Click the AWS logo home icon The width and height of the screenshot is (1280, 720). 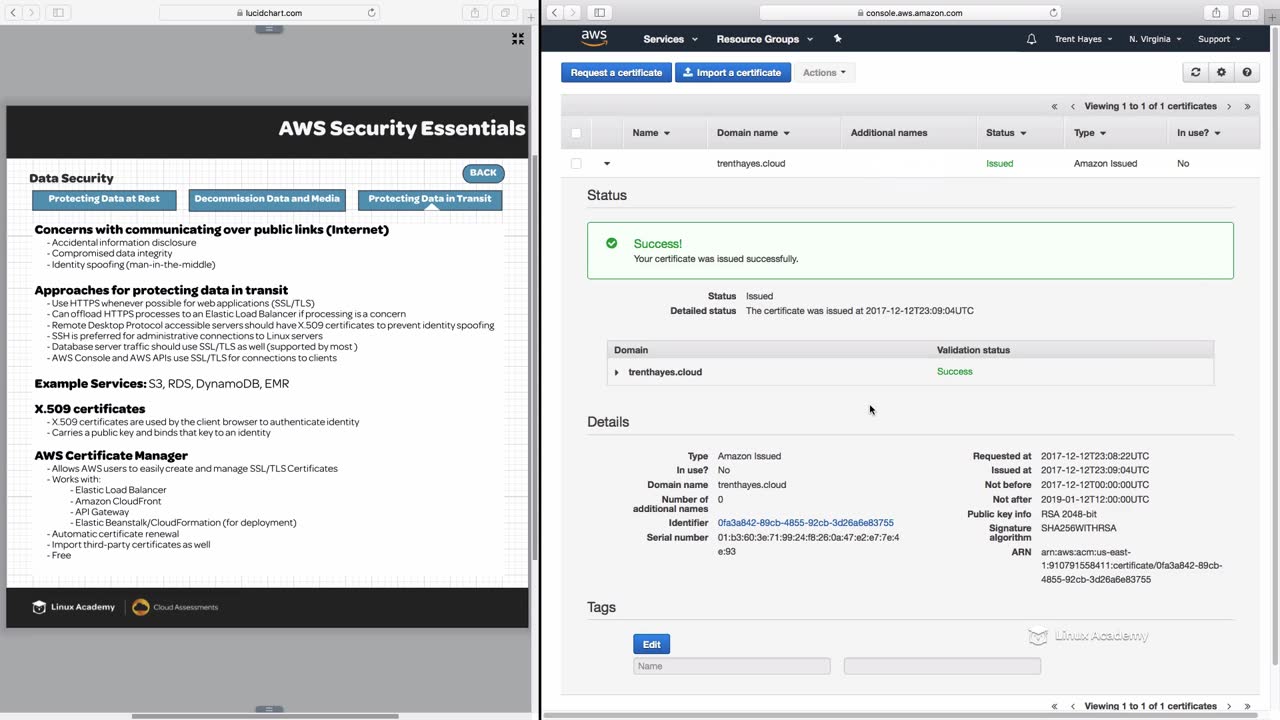[x=594, y=38]
